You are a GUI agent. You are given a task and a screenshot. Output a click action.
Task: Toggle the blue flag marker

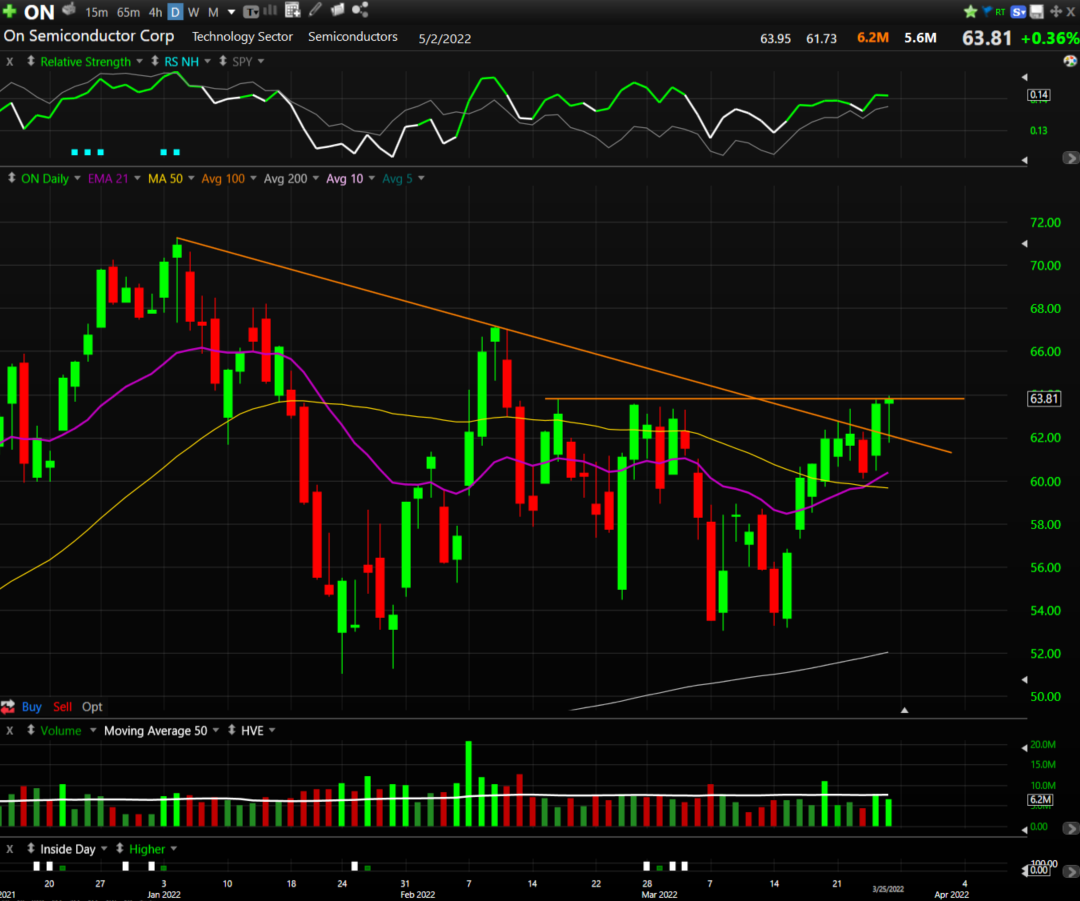[986, 11]
